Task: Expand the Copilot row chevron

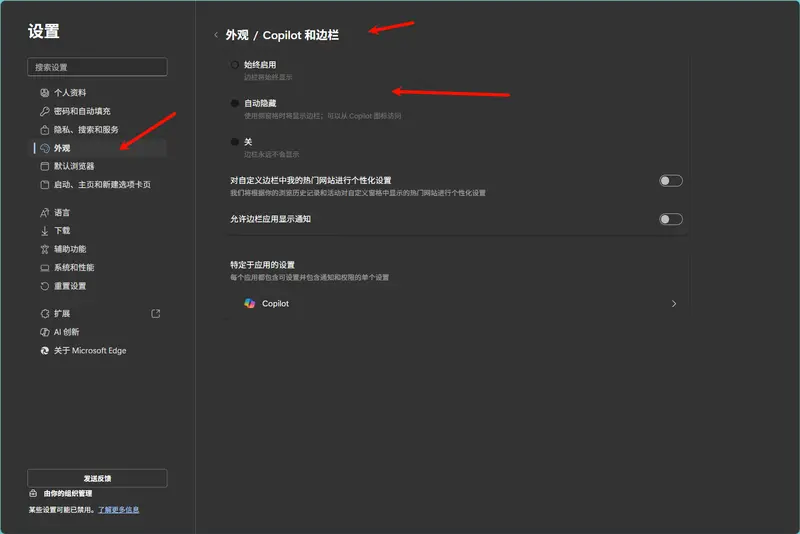Action: click(x=674, y=303)
